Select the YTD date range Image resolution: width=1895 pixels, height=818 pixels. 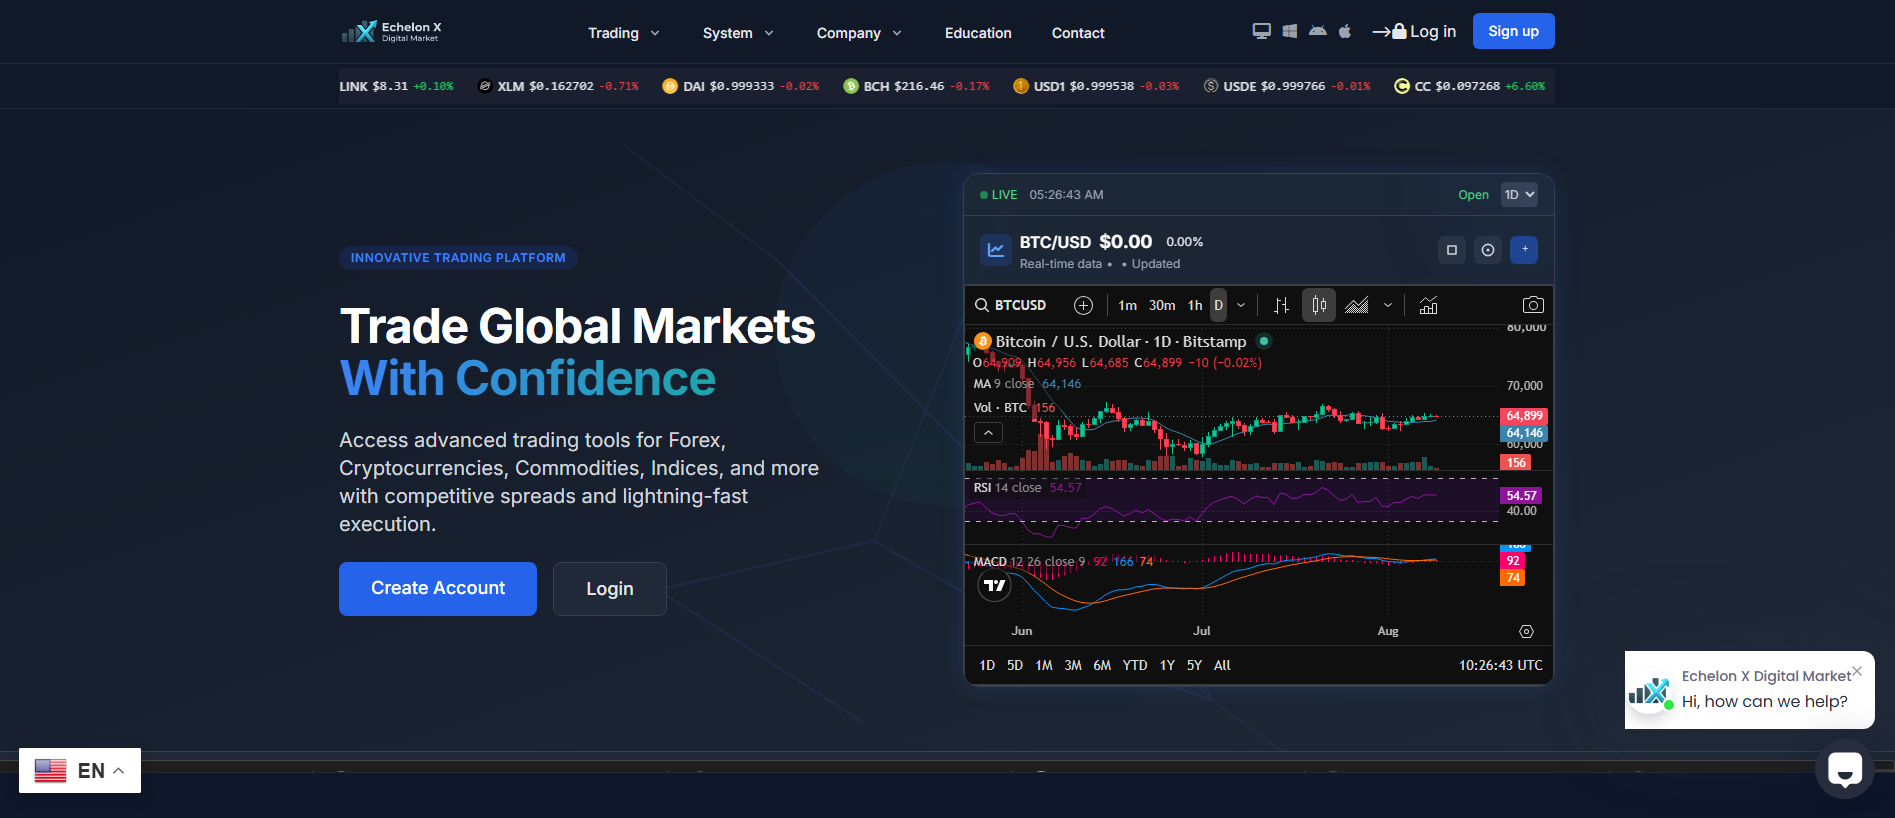tap(1135, 665)
